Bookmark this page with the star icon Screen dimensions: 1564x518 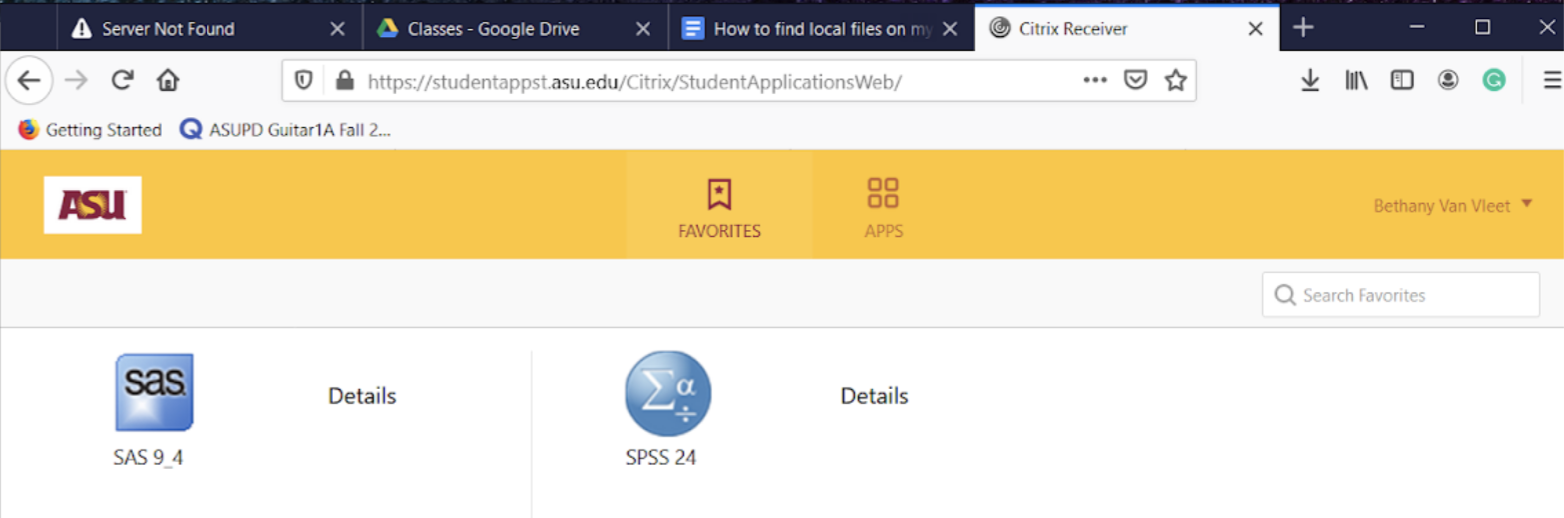coord(1176,81)
